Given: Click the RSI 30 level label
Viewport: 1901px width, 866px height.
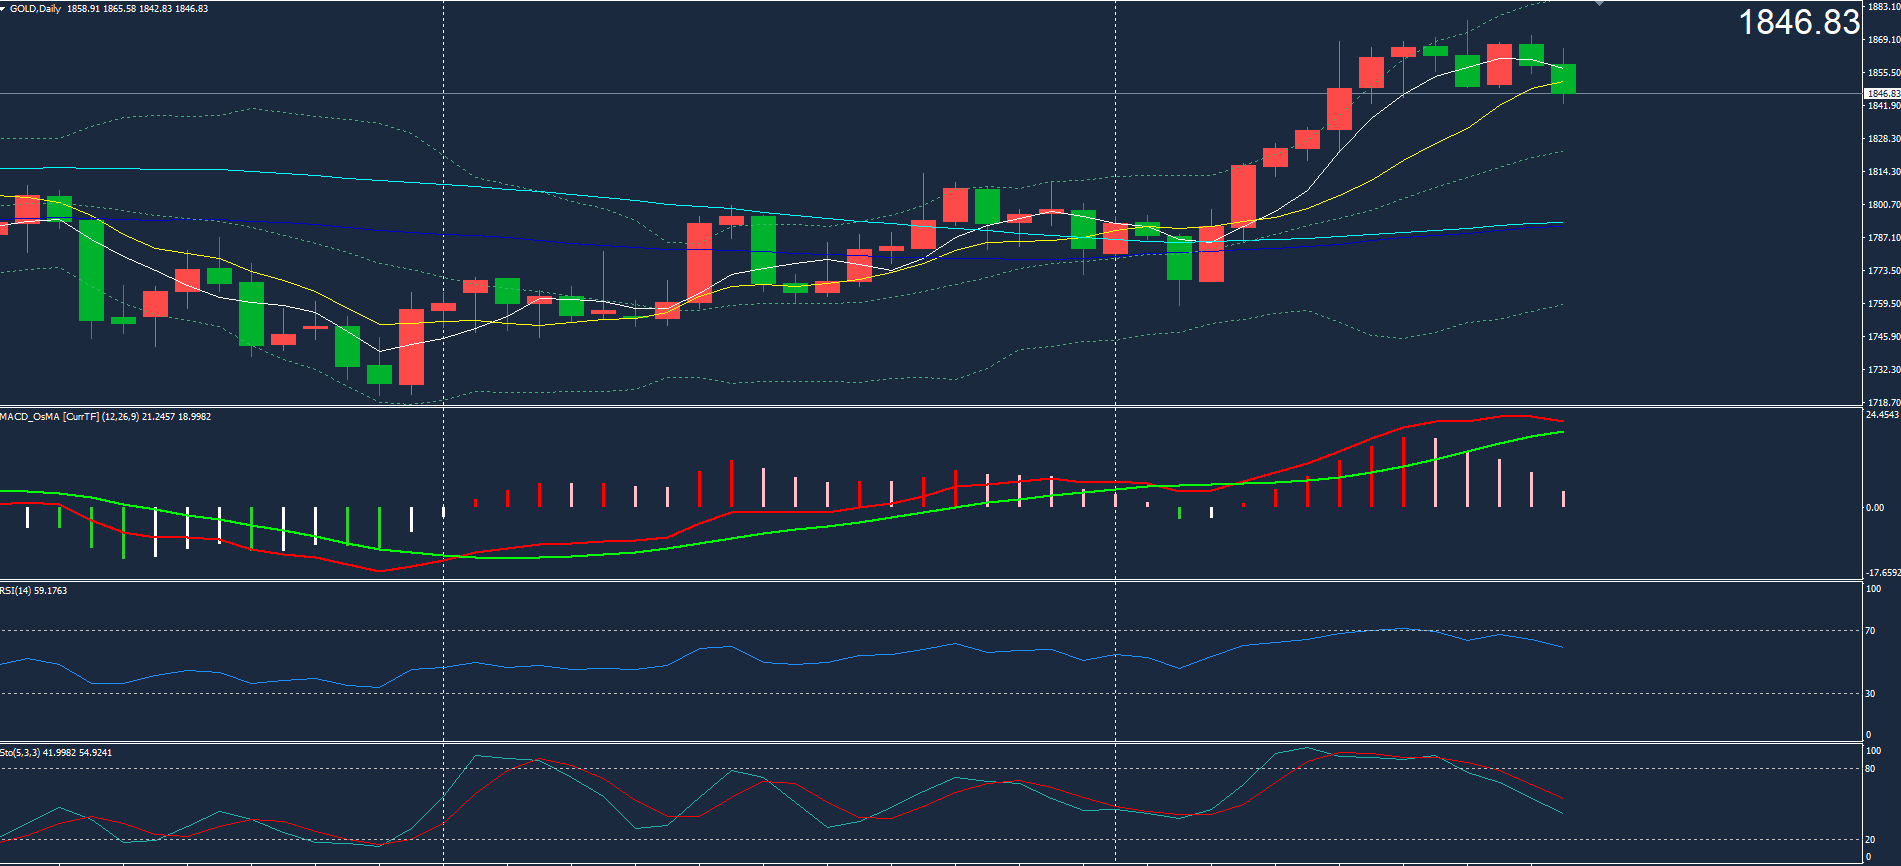Looking at the screenshot, I should tap(1870, 694).
